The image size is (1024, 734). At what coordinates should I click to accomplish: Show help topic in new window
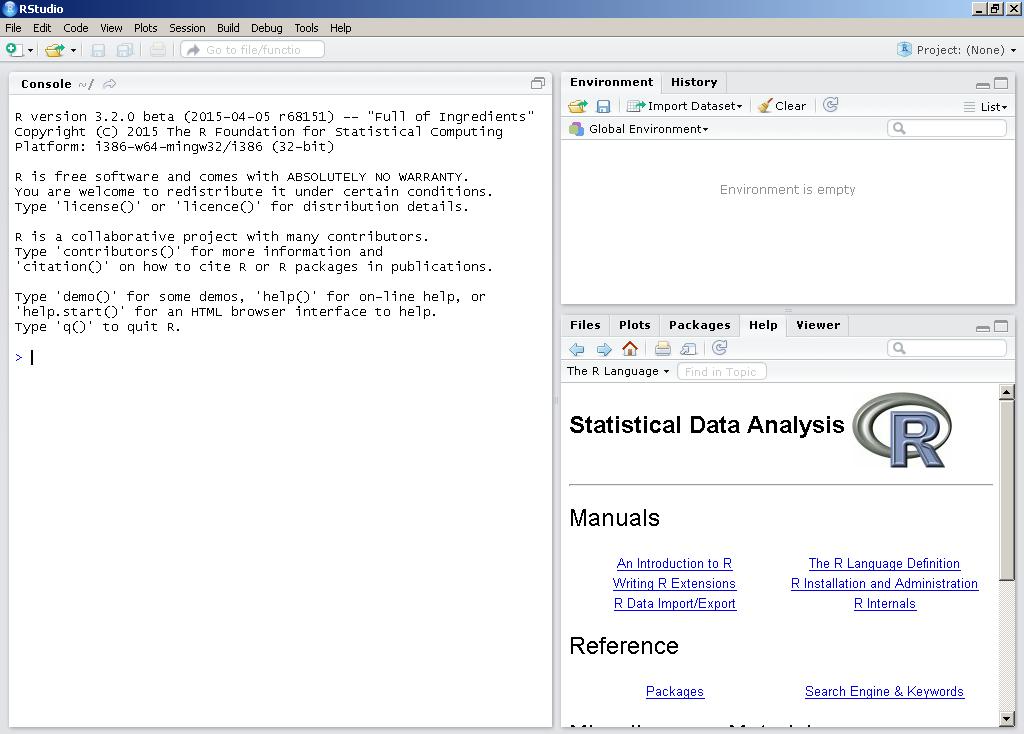(688, 349)
